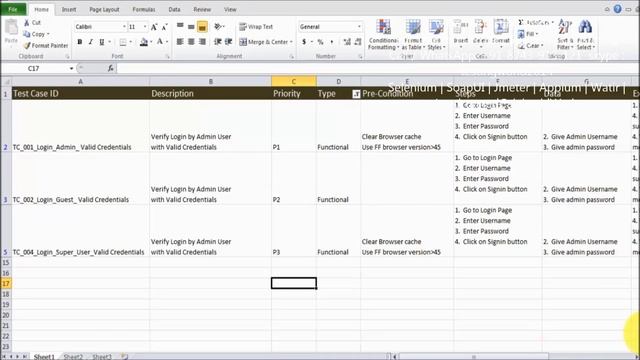Click the Select All corner button
Viewport: 640px width, 360px height.
[6, 82]
